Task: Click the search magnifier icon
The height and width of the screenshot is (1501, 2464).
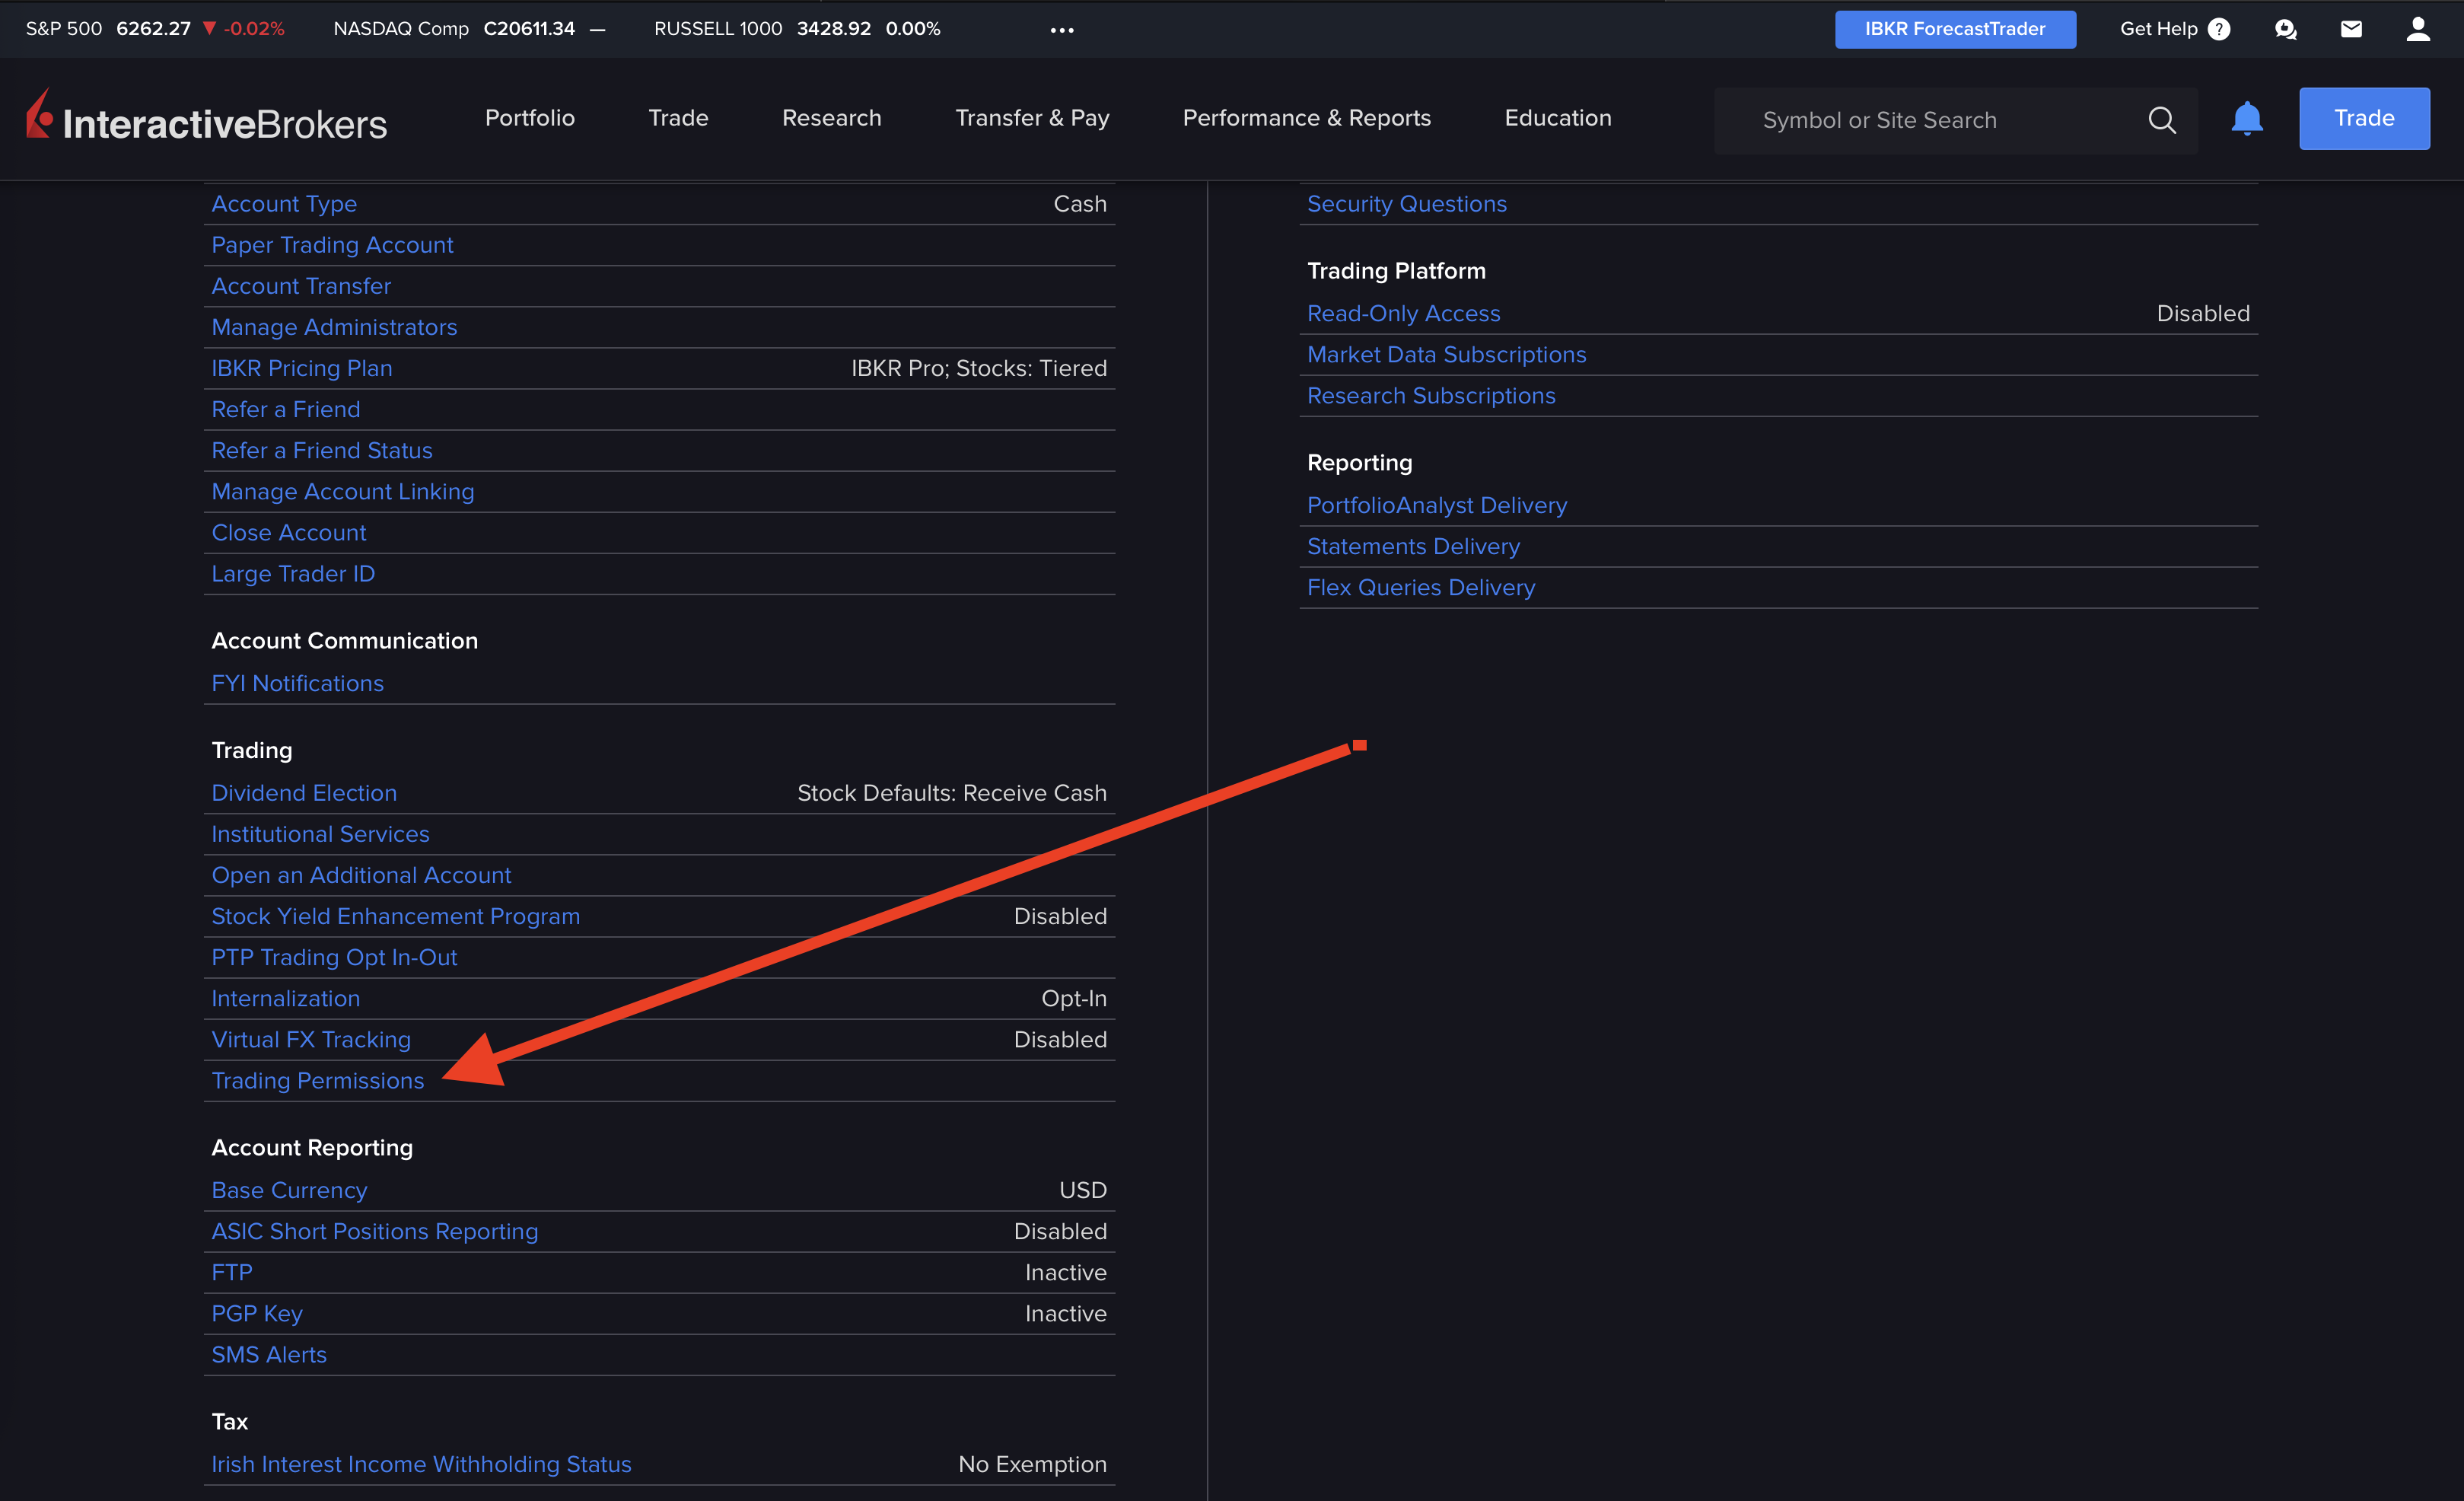Action: point(2161,120)
